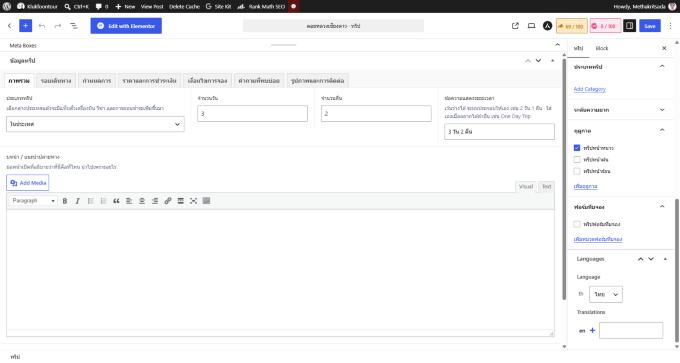Image resolution: width=680 pixels, height=363 pixels.
Task: Click the duration display text field
Action: pyautogui.click(x=499, y=131)
